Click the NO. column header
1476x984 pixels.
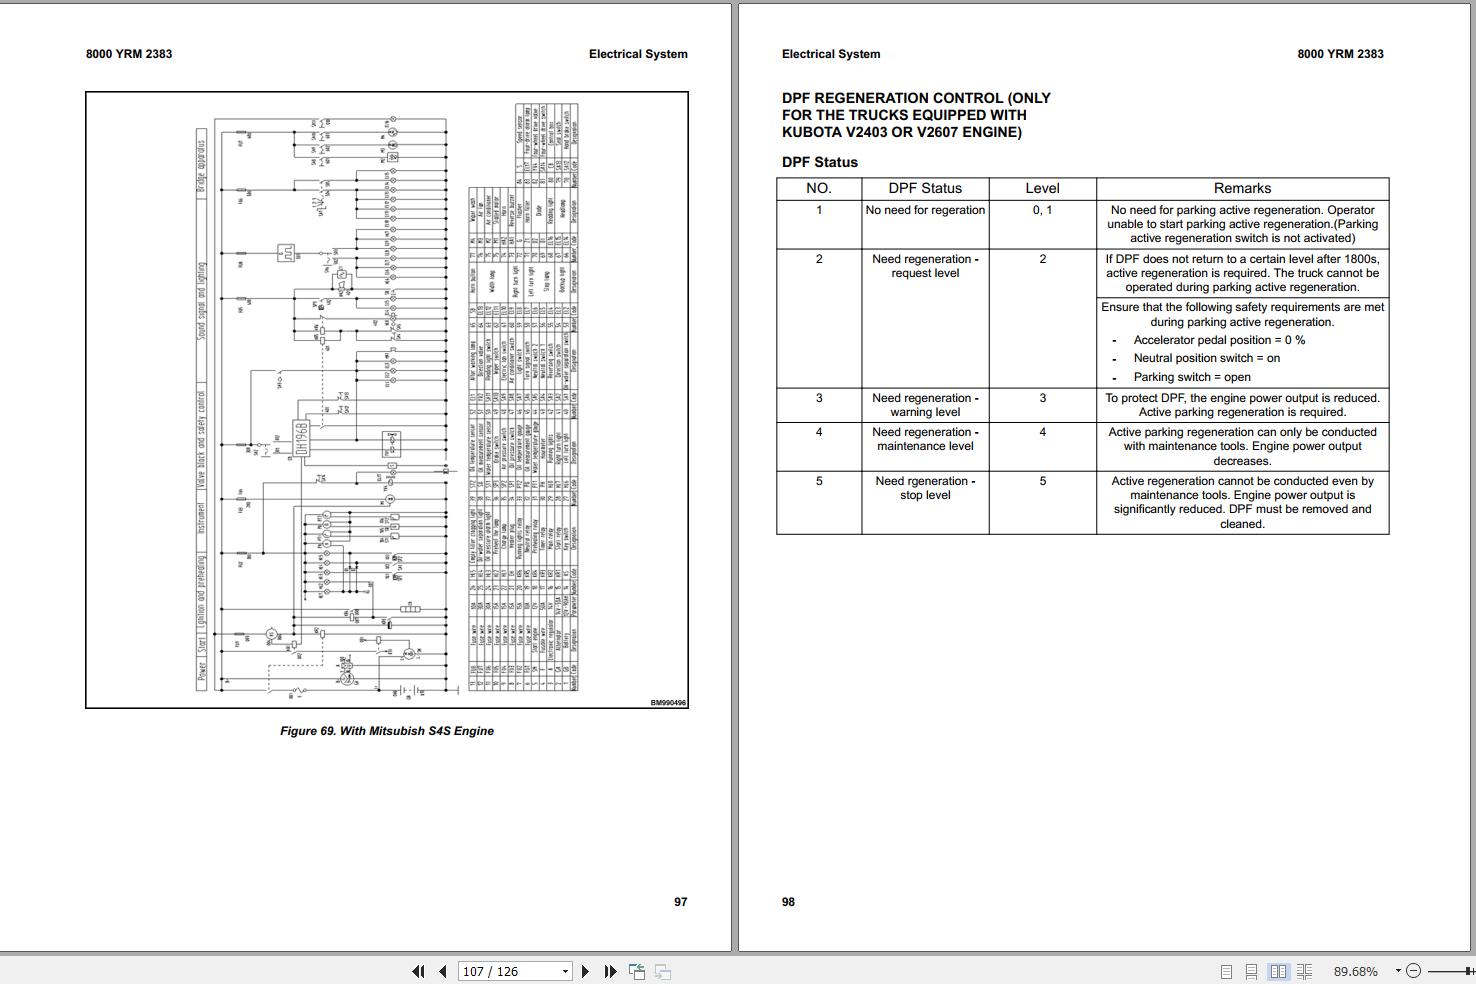819,188
